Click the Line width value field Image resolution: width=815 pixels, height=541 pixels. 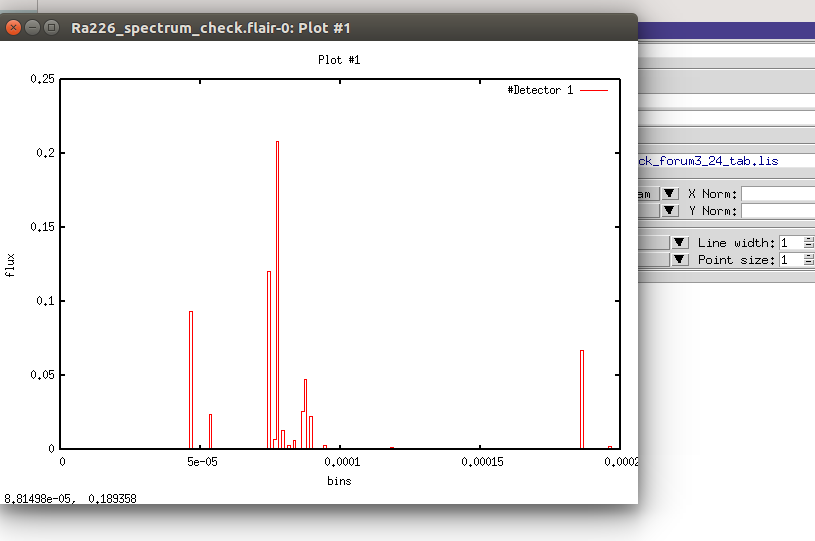pos(791,243)
